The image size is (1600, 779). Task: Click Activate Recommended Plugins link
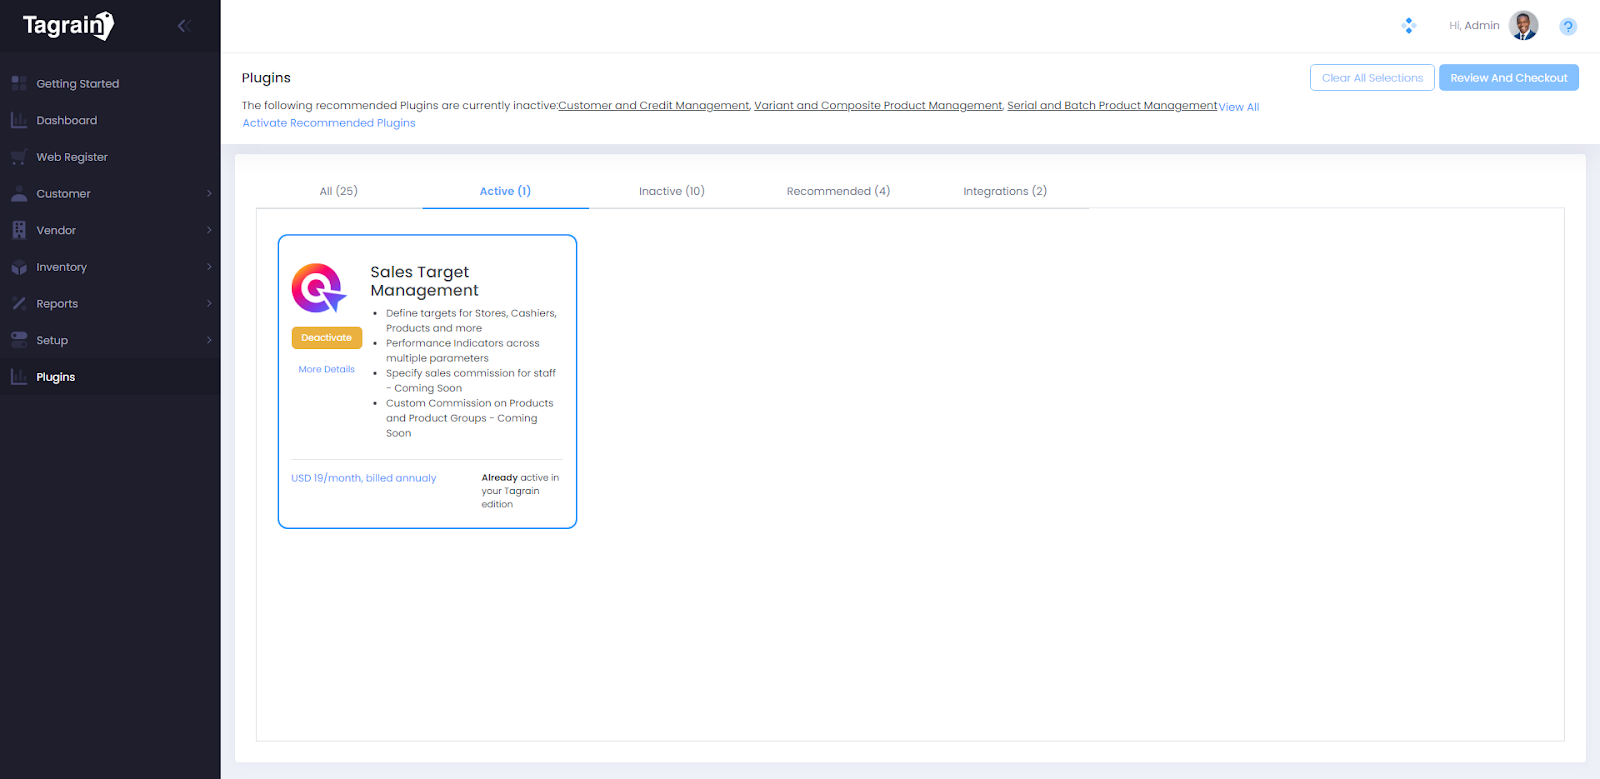329,123
